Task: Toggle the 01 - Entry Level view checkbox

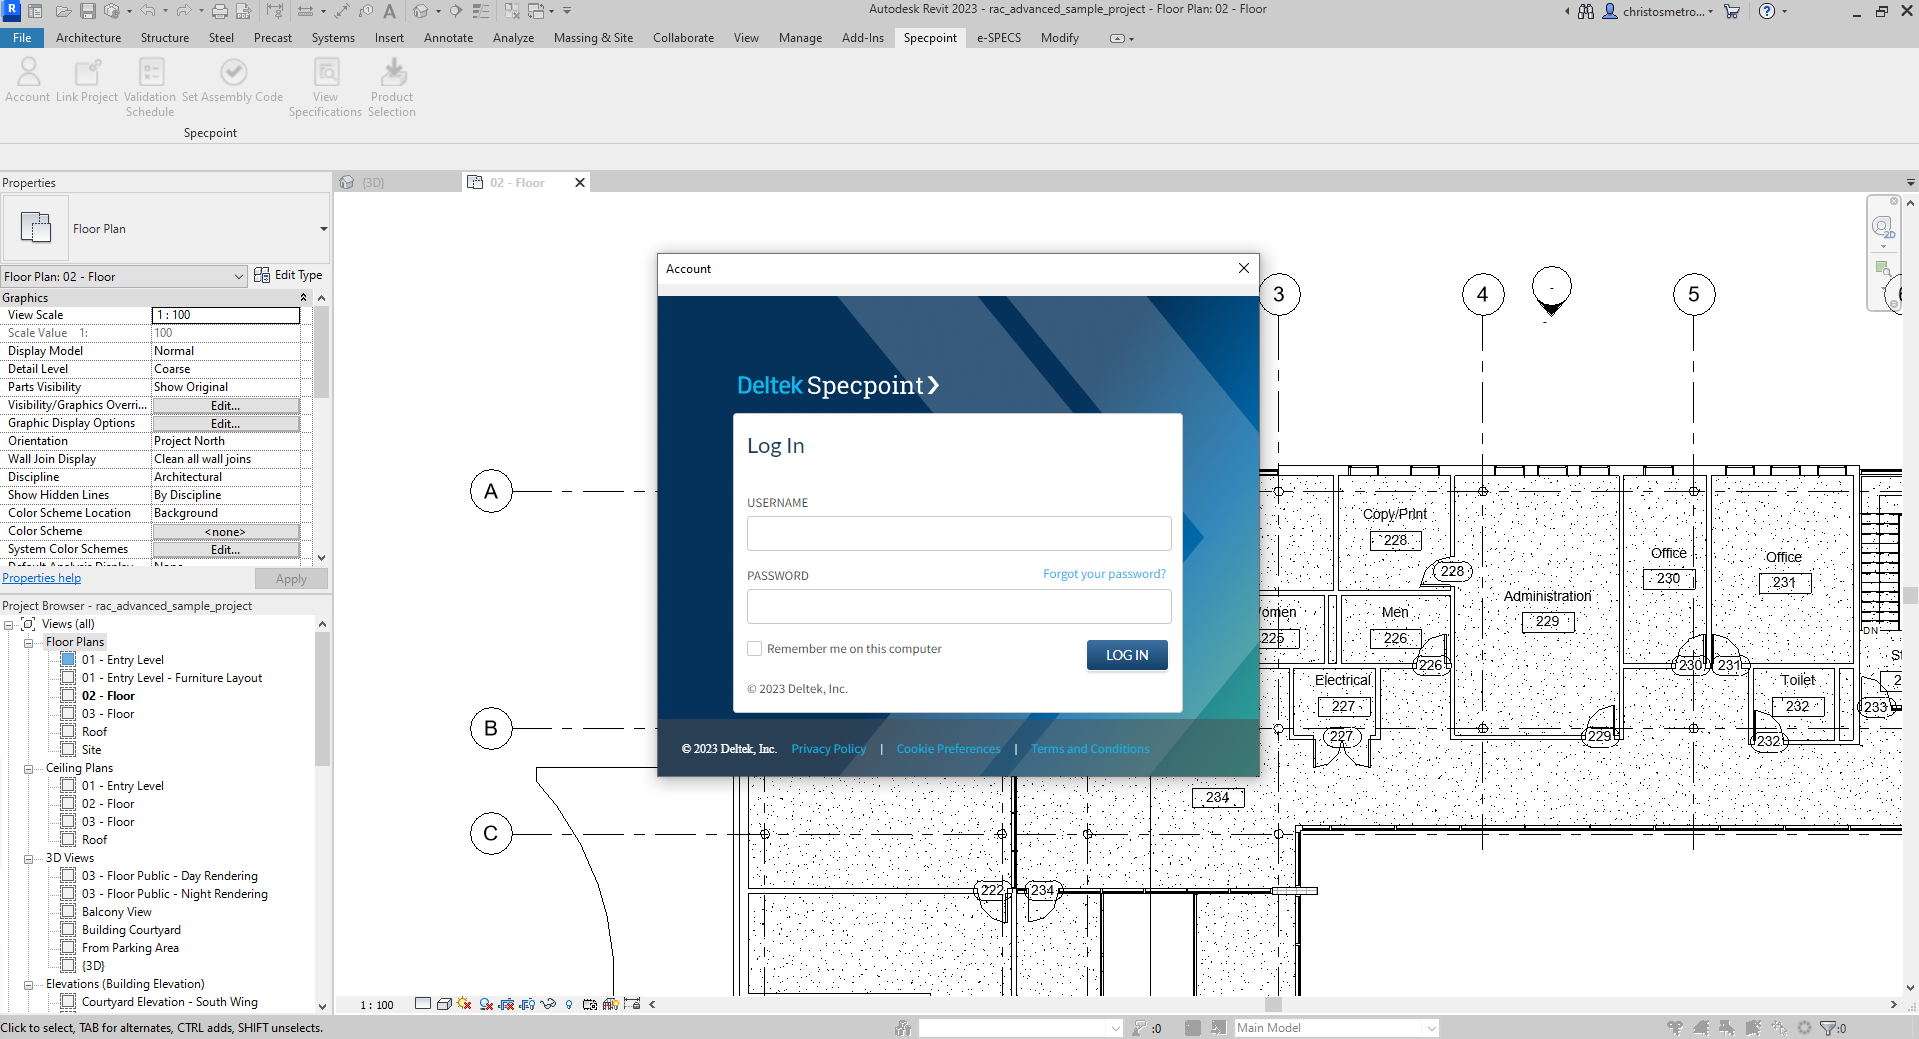Action: coord(68,660)
